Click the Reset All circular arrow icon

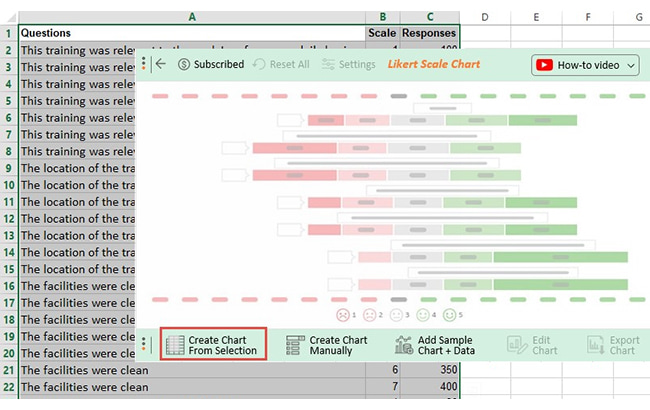point(259,64)
